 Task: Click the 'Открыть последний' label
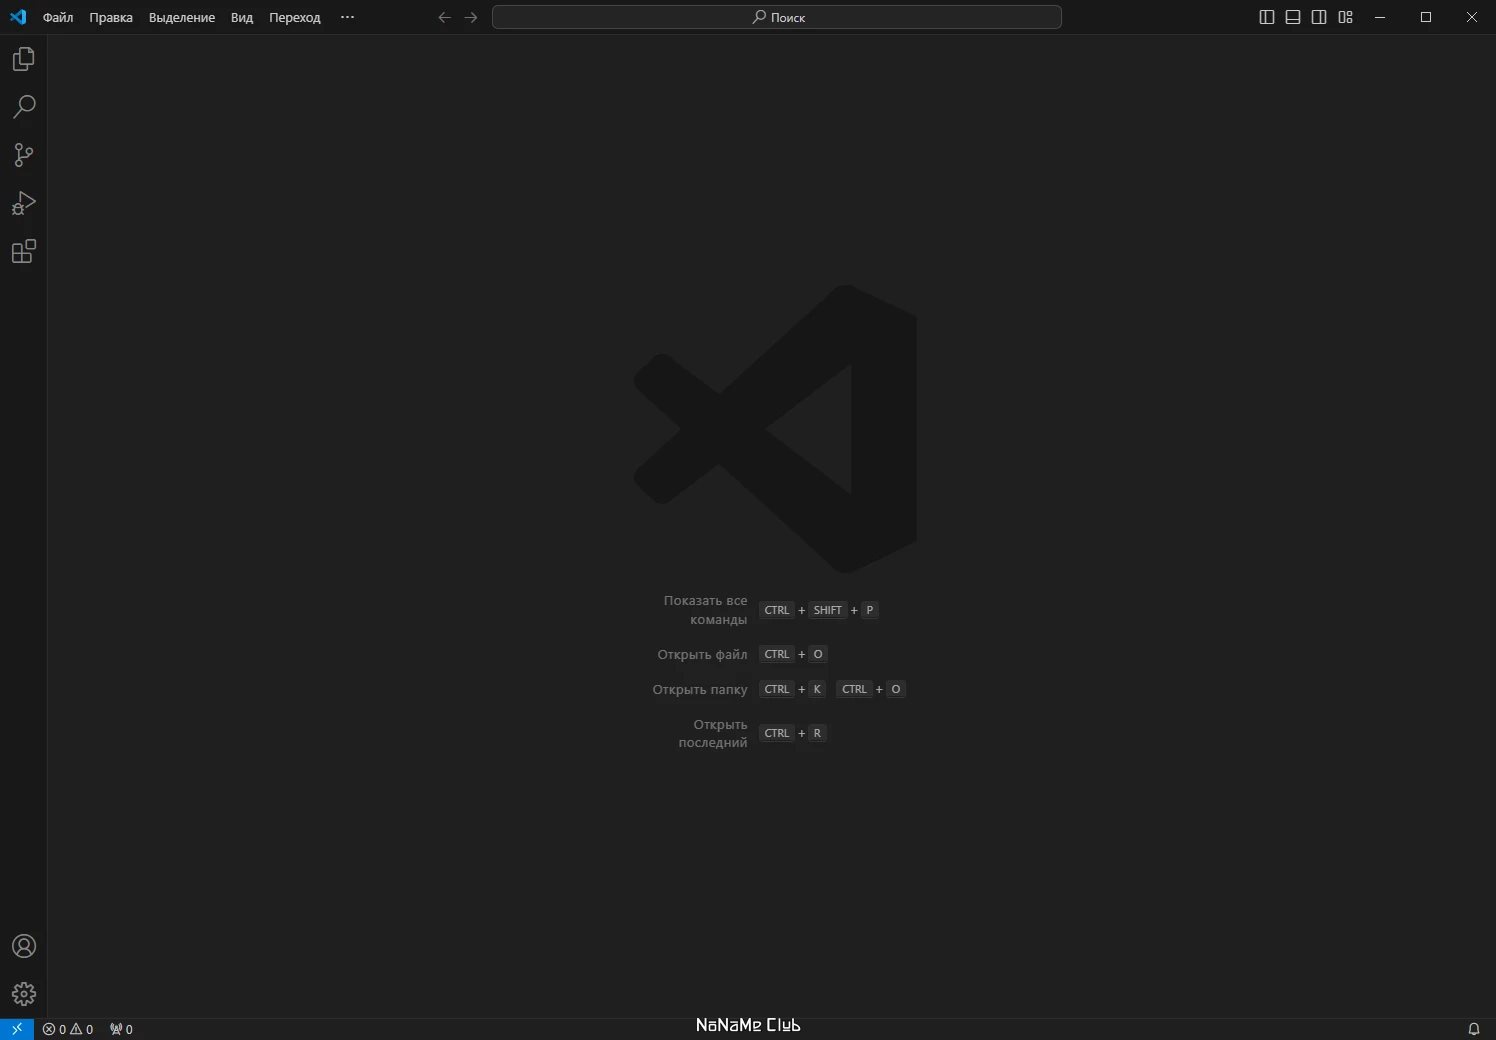tap(712, 733)
